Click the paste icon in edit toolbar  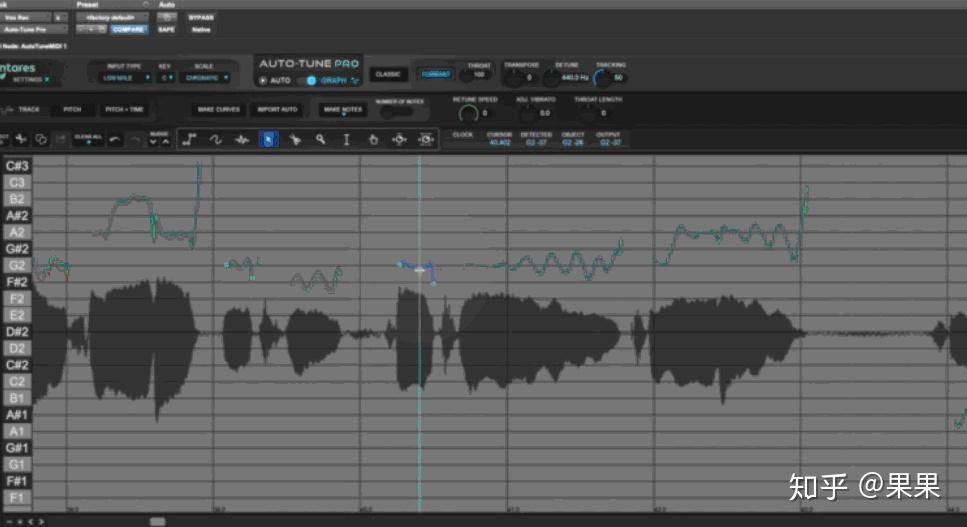tap(60, 139)
